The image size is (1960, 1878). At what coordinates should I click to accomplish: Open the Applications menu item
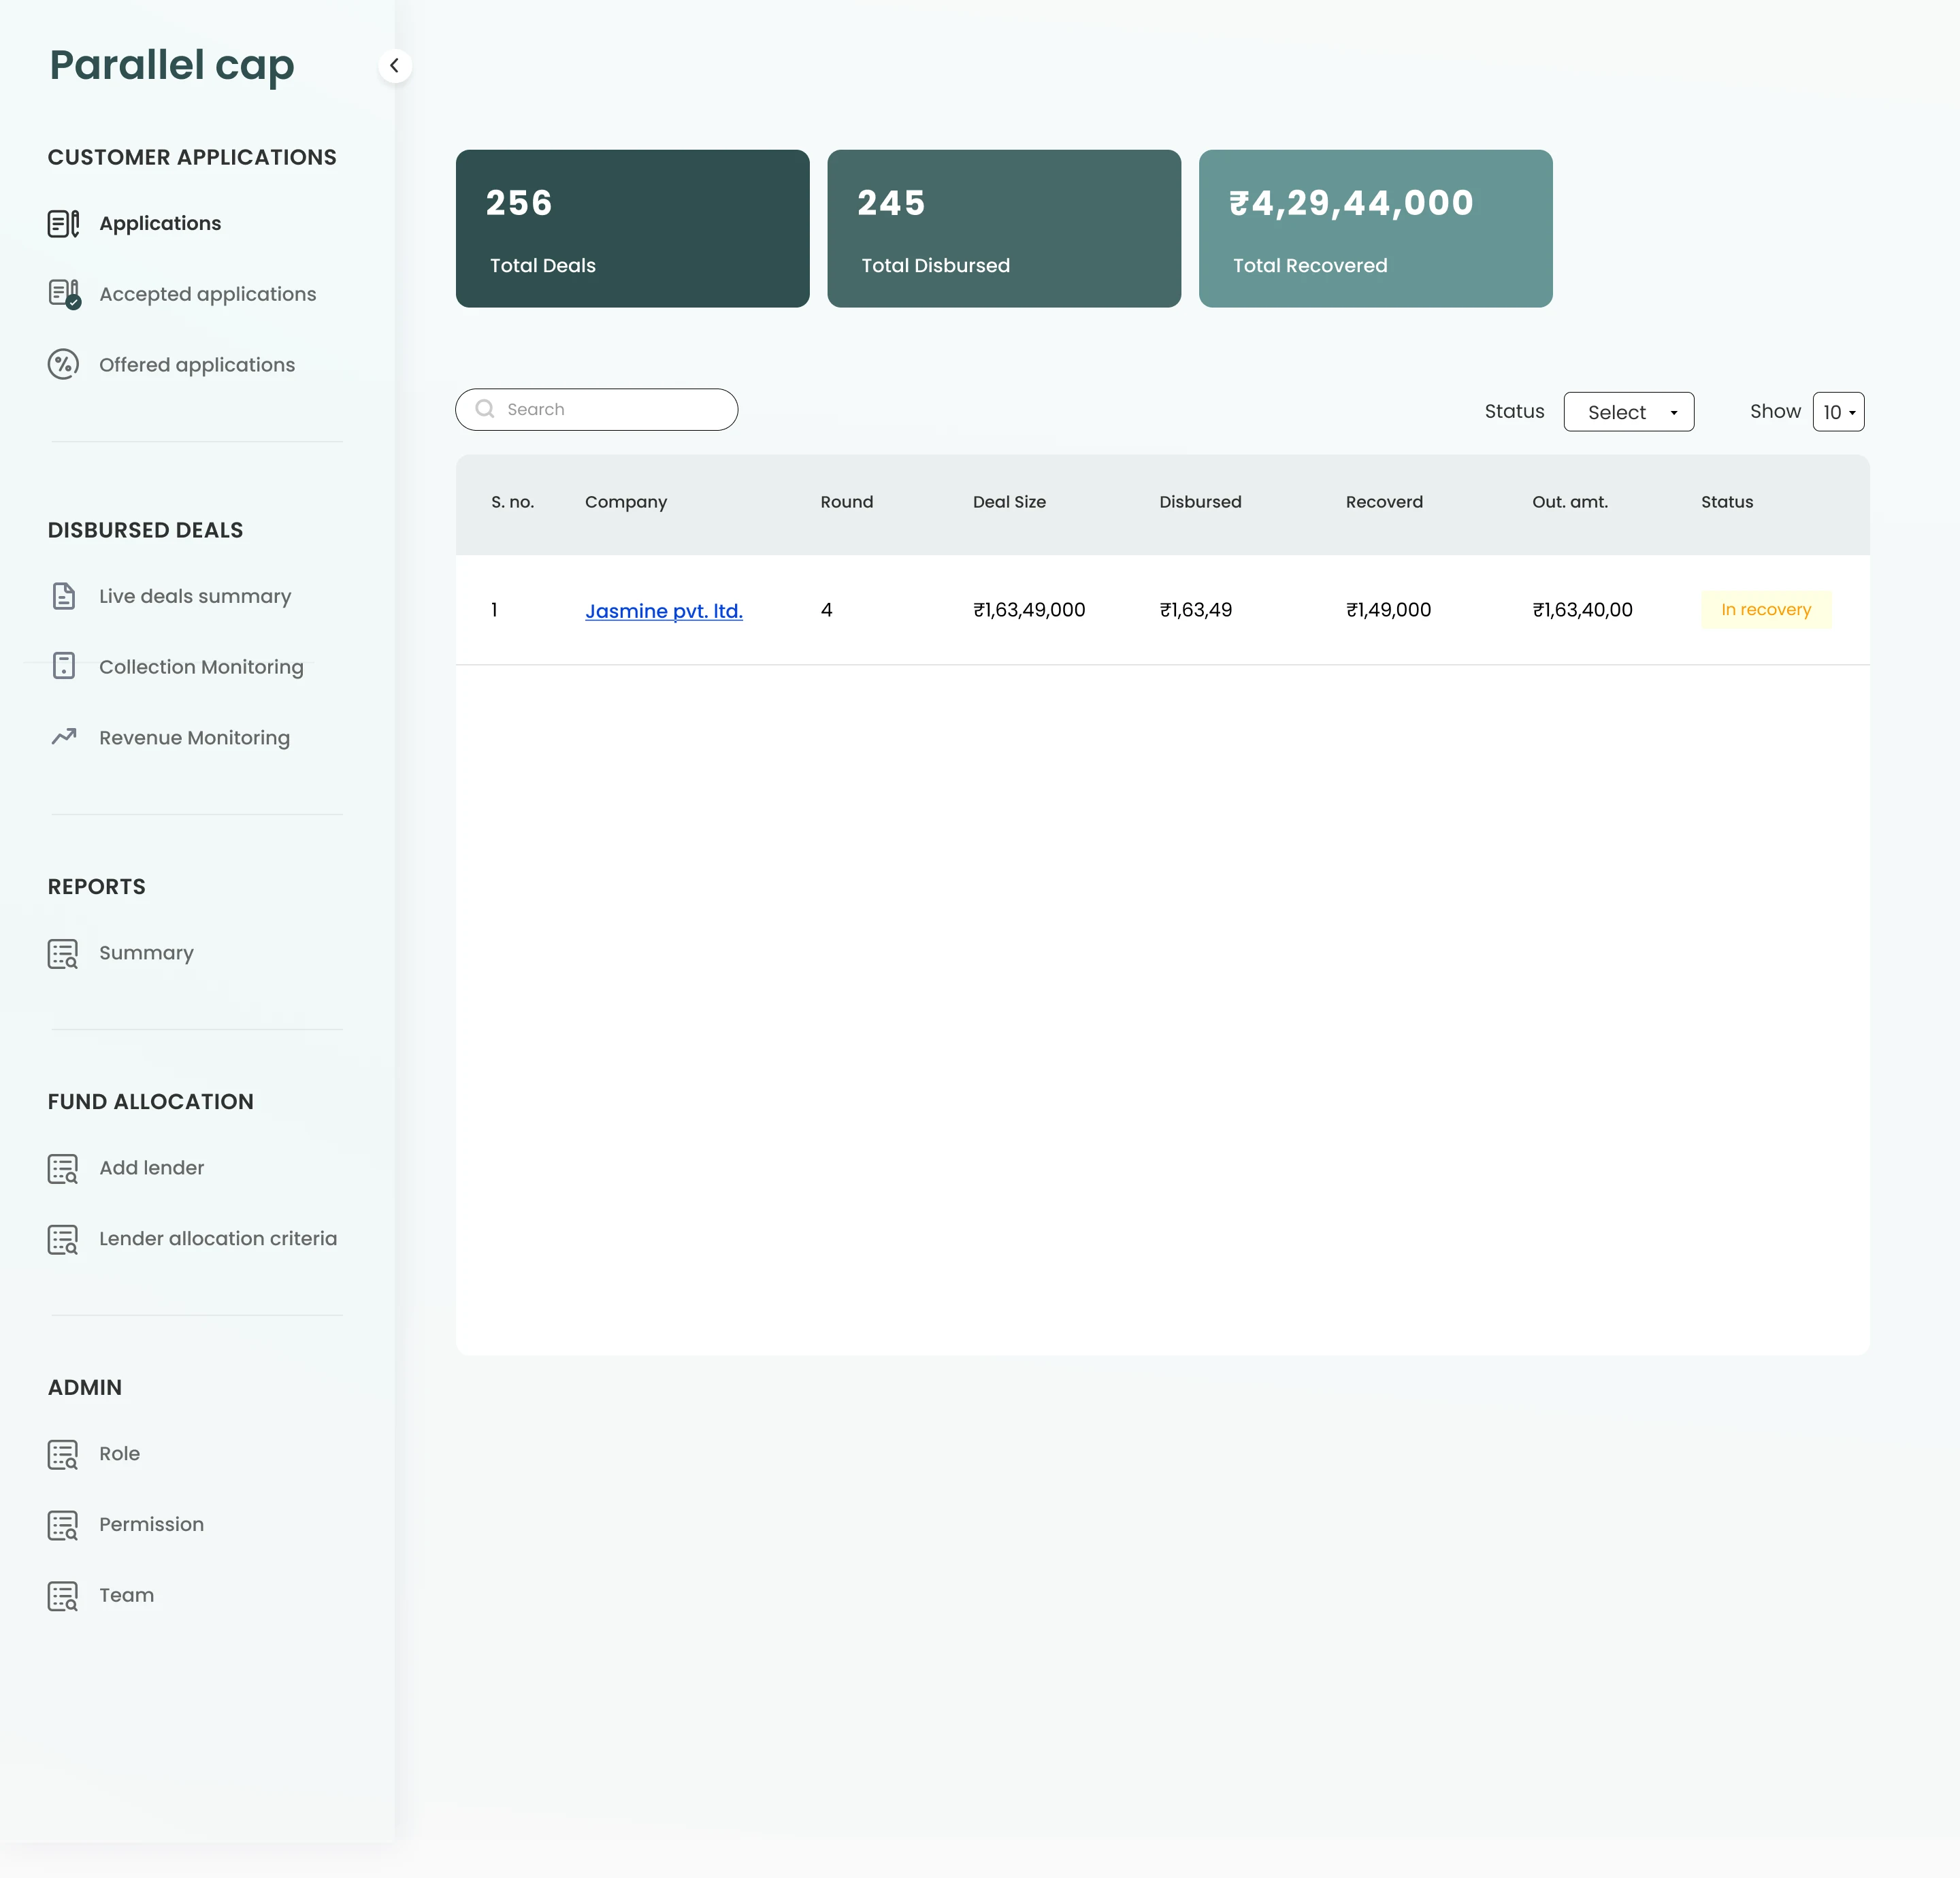click(x=160, y=223)
